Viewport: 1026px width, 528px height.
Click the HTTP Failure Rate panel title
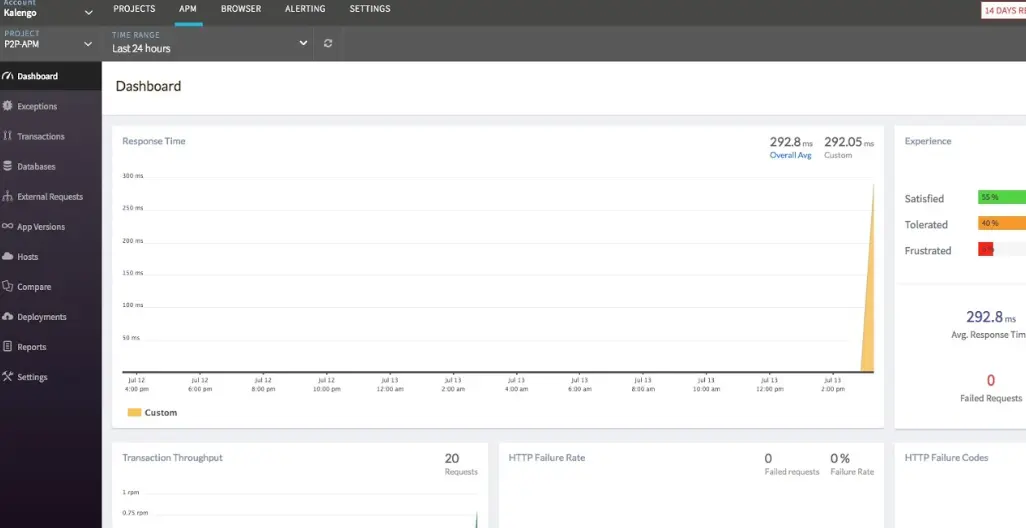coord(546,458)
